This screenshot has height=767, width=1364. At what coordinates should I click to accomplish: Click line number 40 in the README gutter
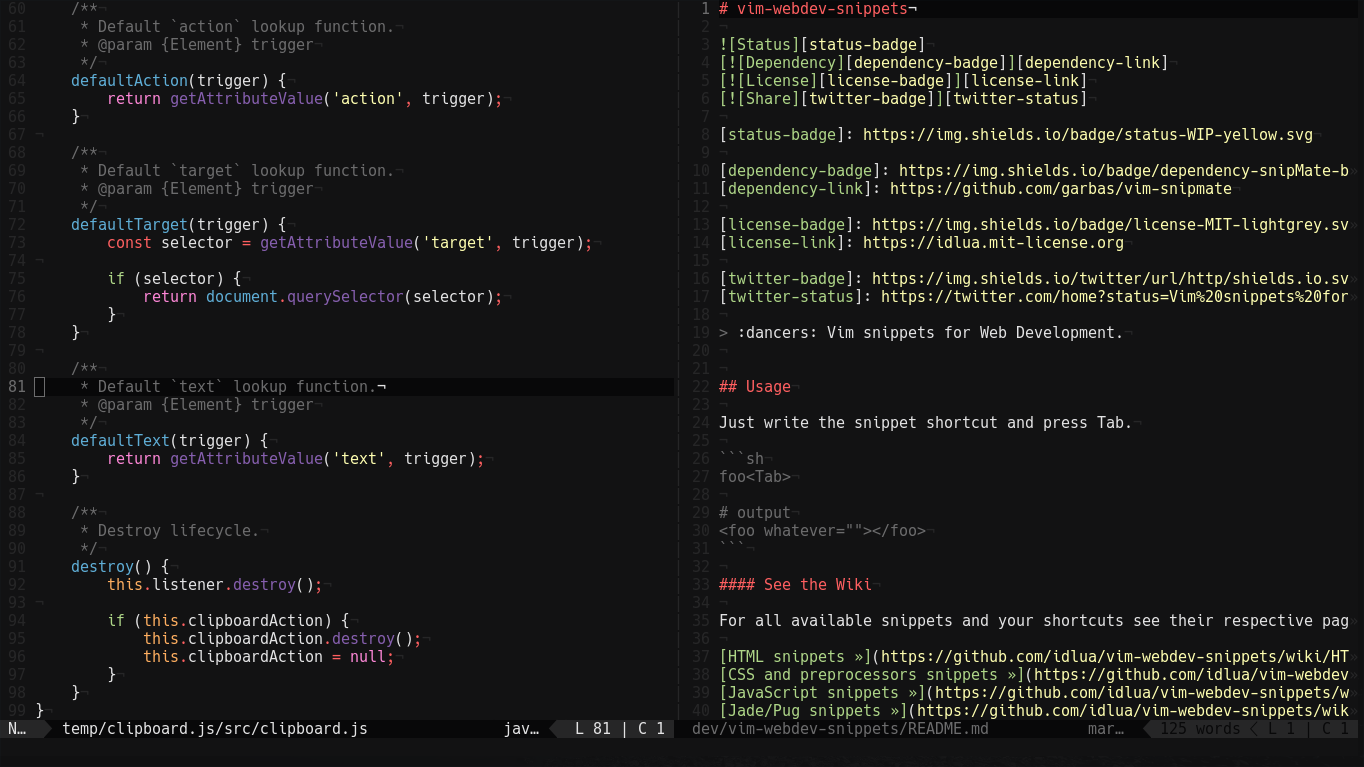700,710
